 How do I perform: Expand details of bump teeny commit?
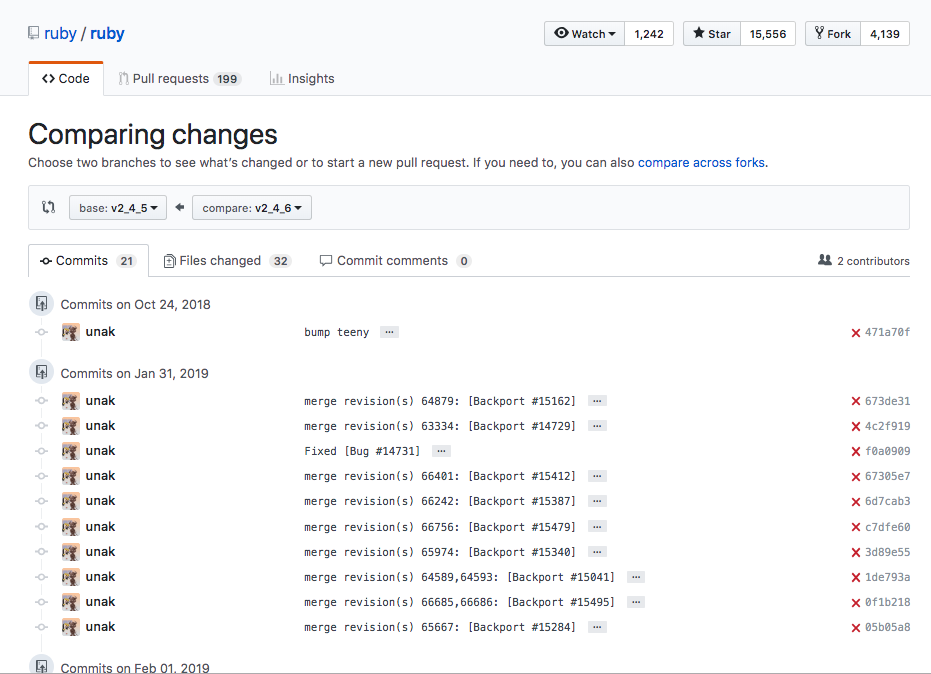(x=390, y=332)
